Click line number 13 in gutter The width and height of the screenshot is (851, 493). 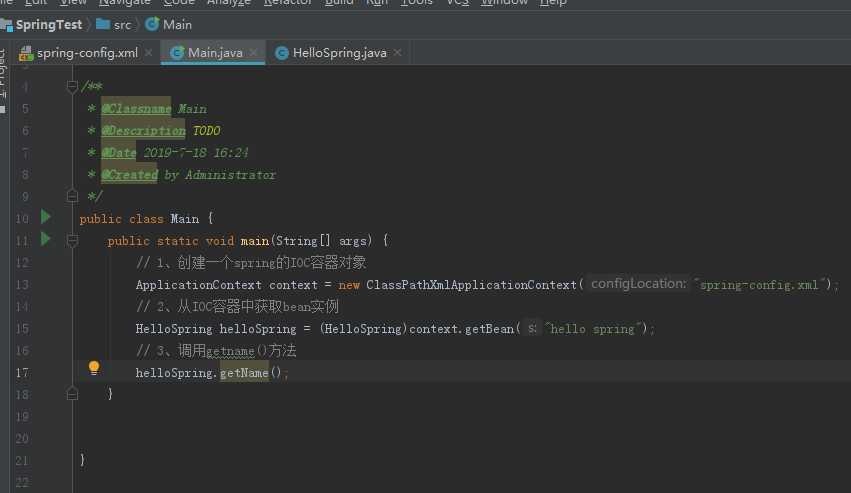coord(22,285)
